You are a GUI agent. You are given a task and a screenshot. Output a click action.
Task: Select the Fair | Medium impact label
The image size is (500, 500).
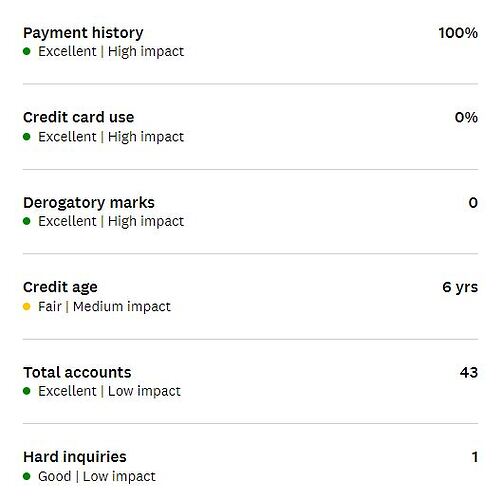pyautogui.click(x=104, y=307)
